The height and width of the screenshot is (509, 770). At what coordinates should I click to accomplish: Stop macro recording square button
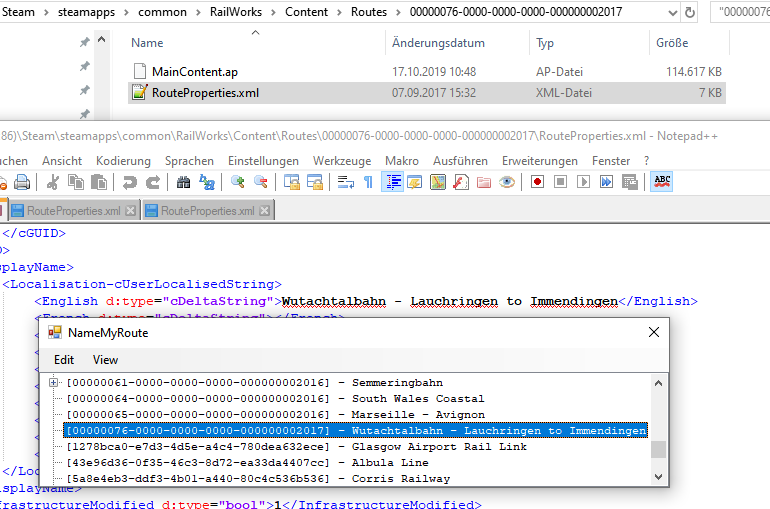tap(560, 182)
